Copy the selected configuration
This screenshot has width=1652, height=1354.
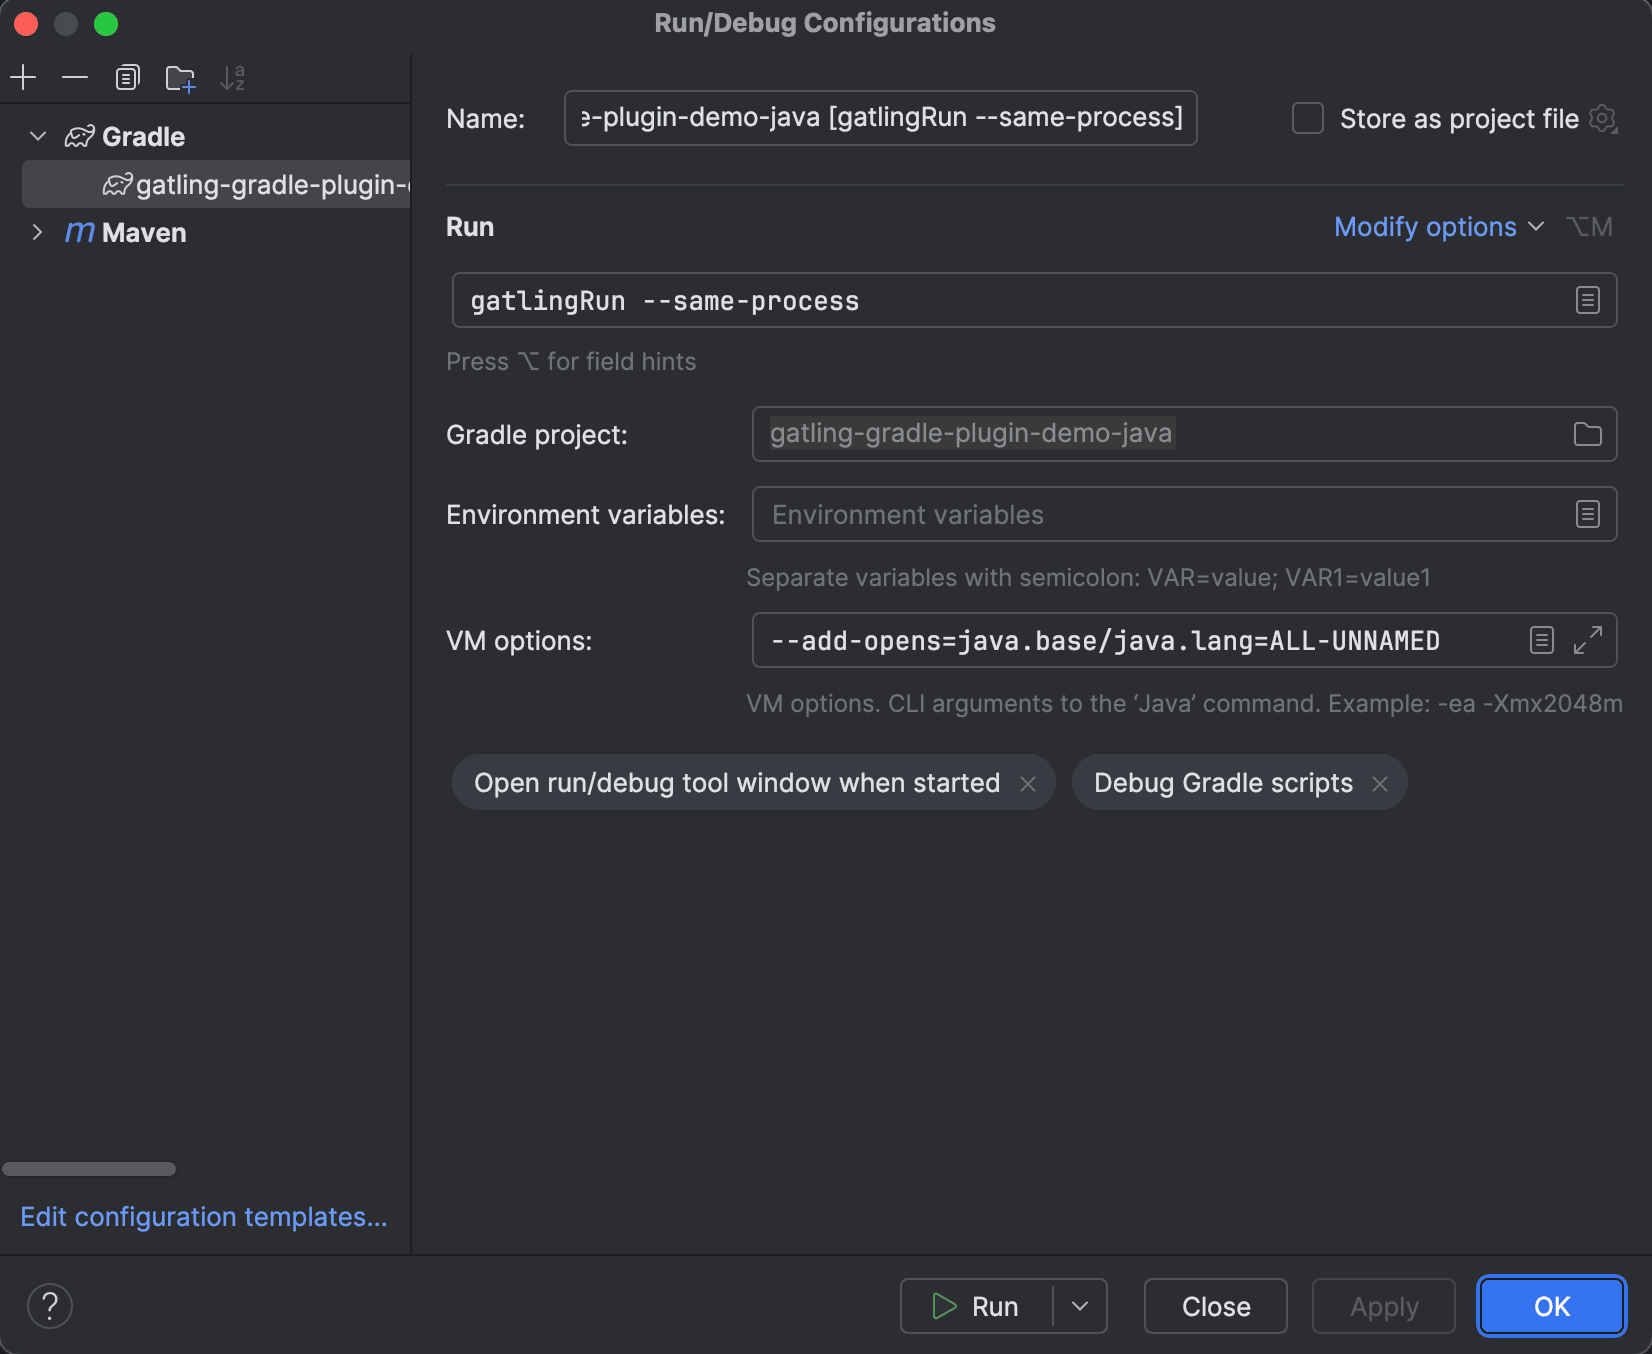127,77
